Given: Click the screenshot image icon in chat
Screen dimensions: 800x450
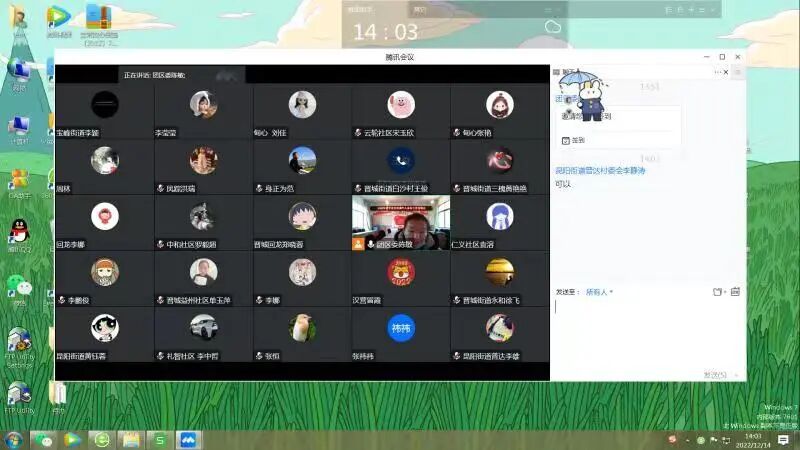Looking at the screenshot, I should coord(735,292).
